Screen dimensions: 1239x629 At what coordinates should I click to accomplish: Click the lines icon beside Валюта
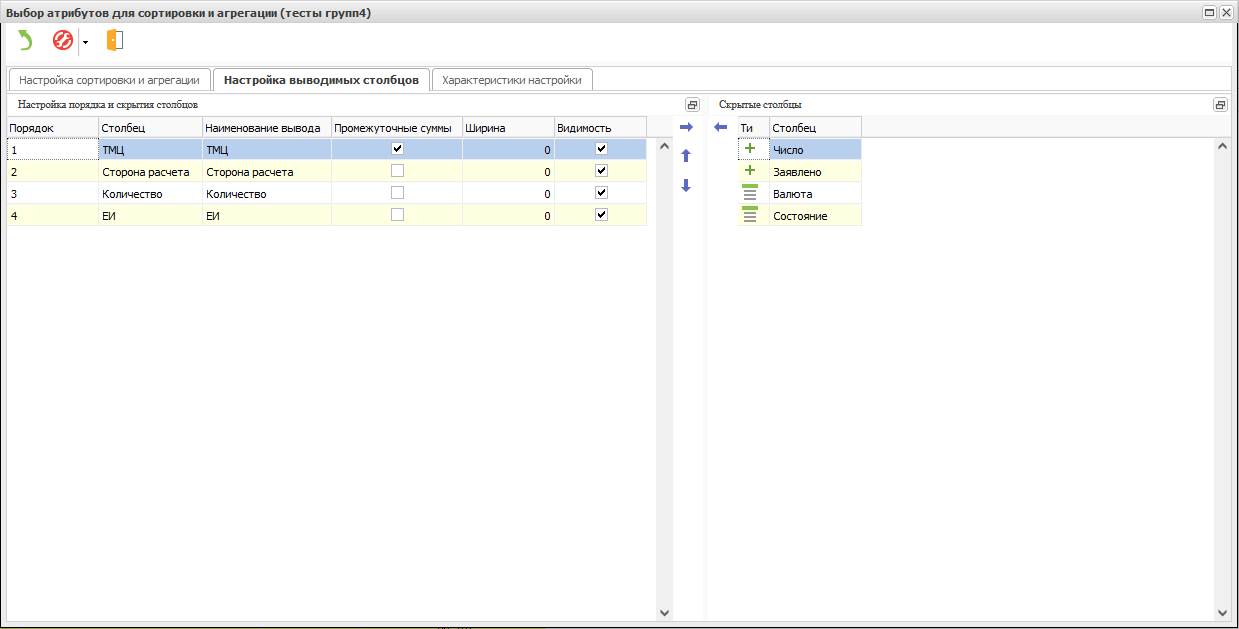point(750,193)
